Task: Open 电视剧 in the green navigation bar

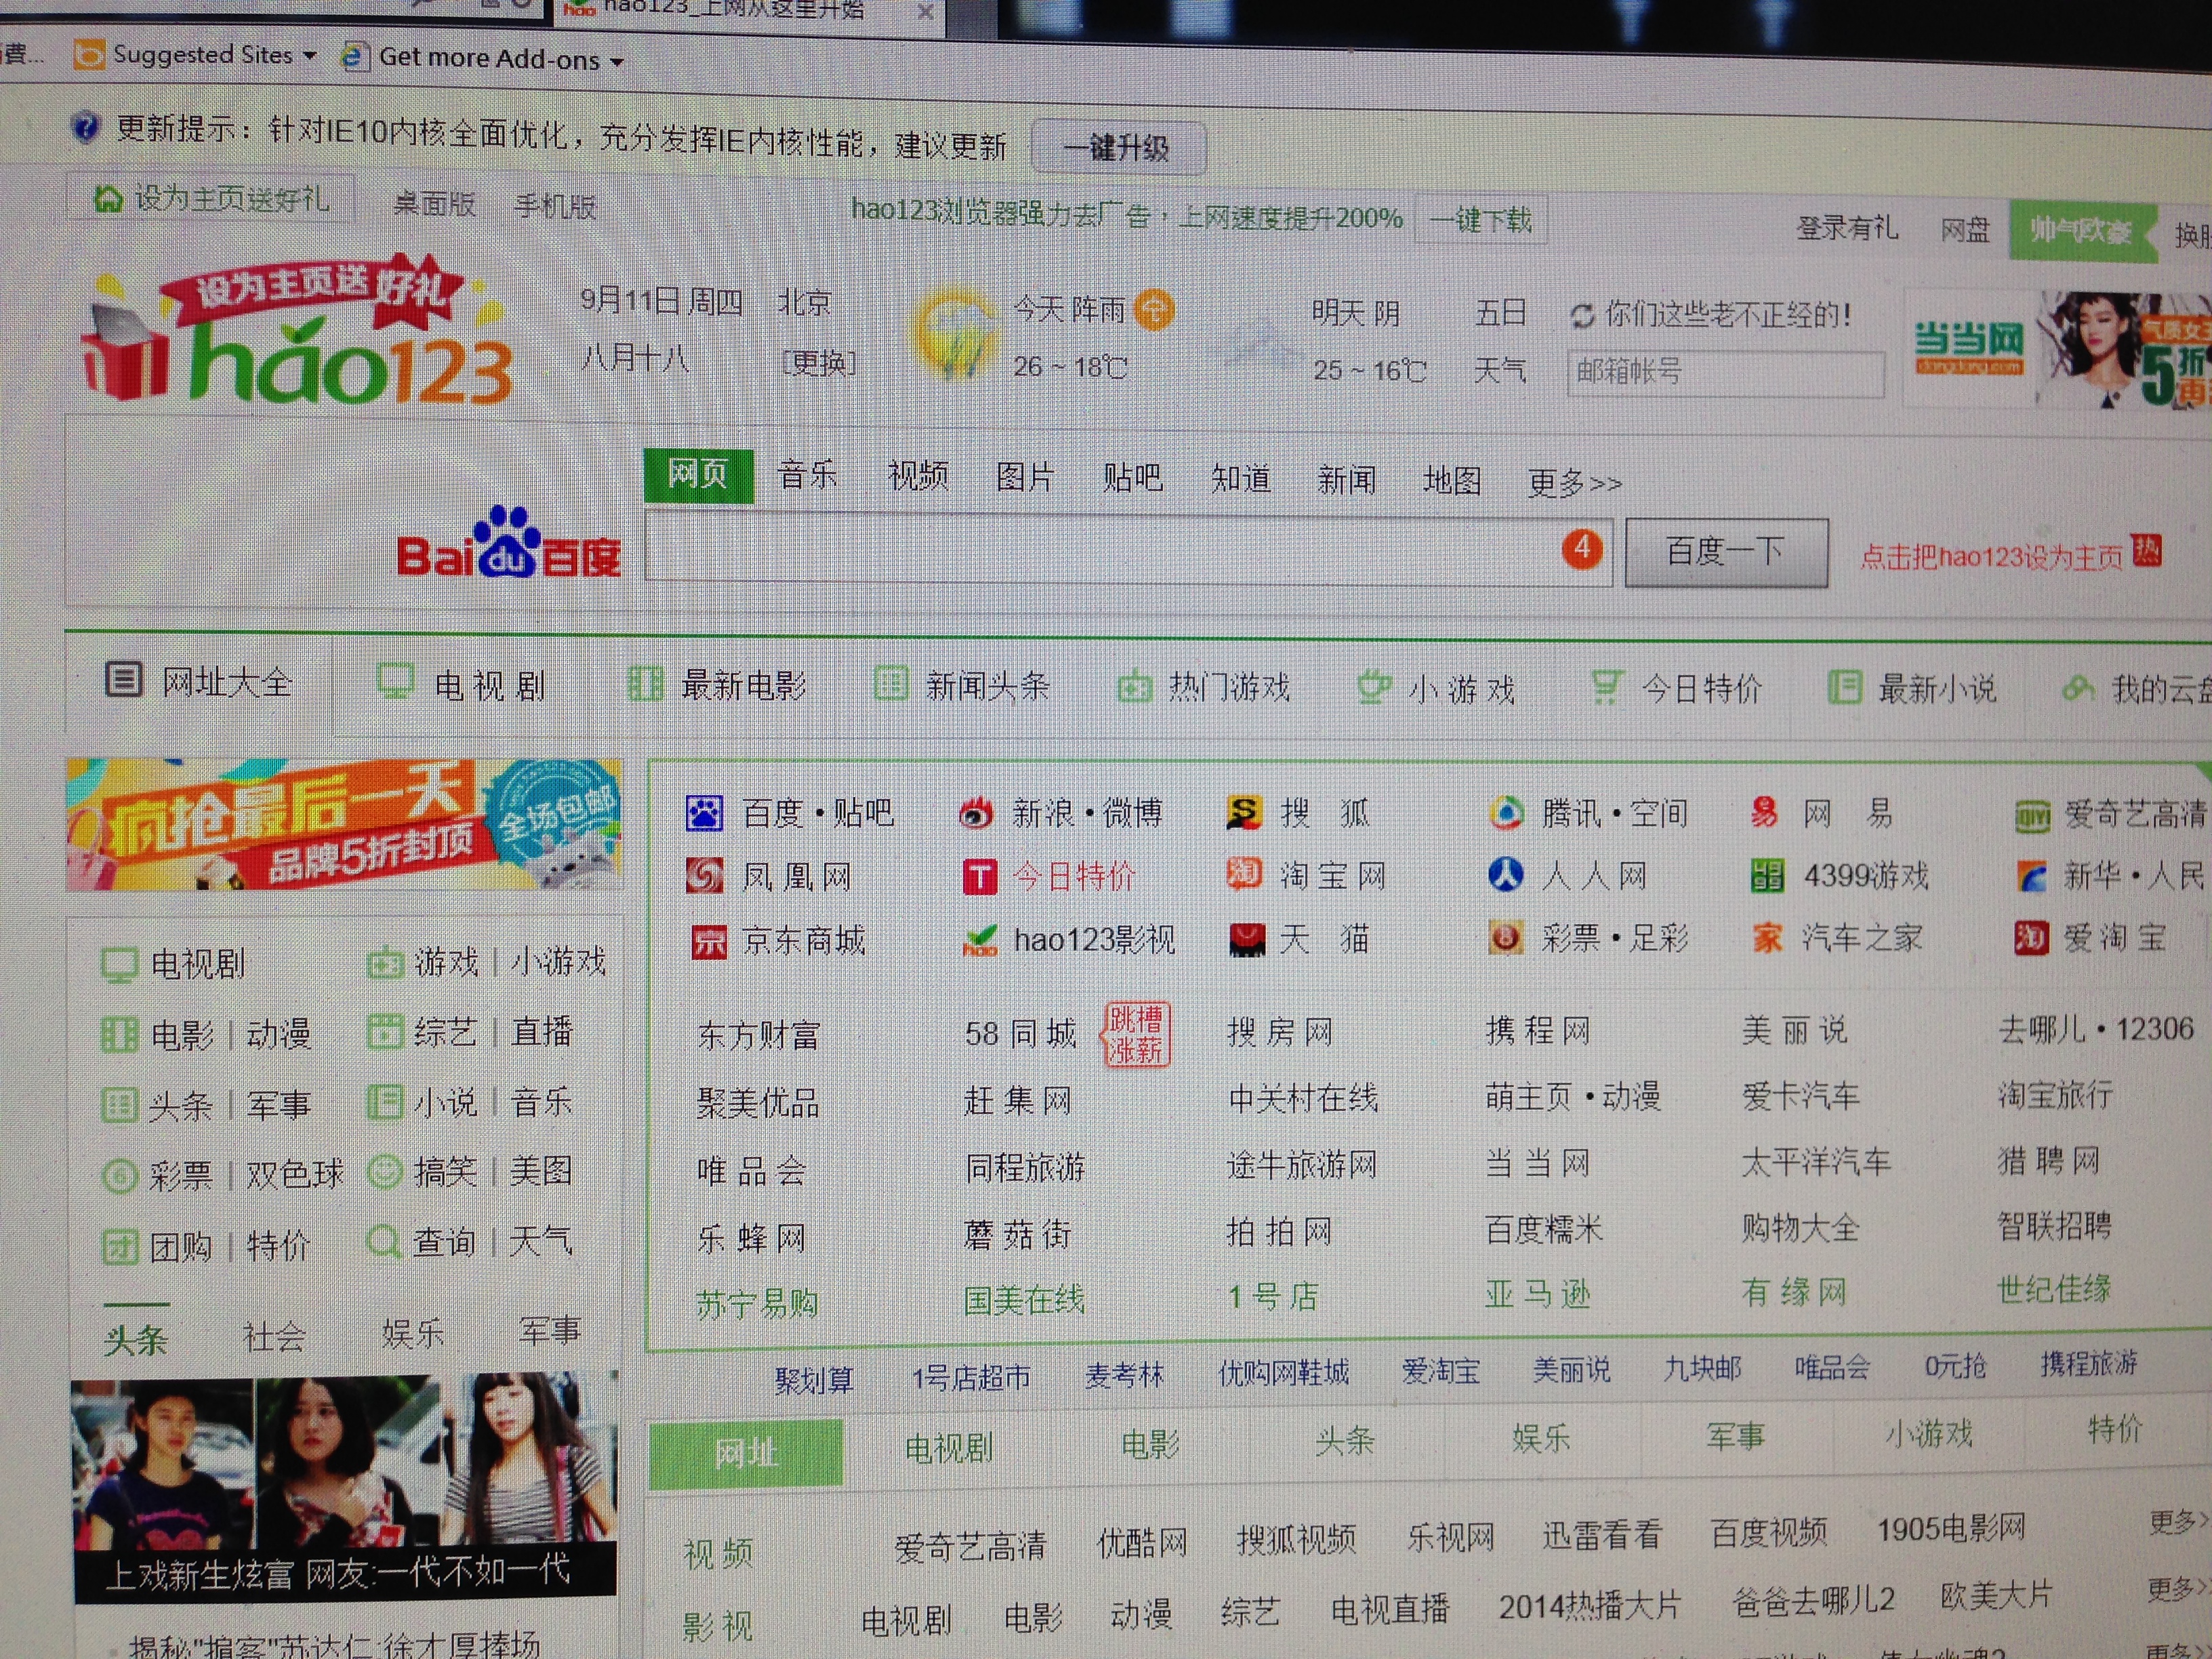Action: pyautogui.click(x=462, y=685)
